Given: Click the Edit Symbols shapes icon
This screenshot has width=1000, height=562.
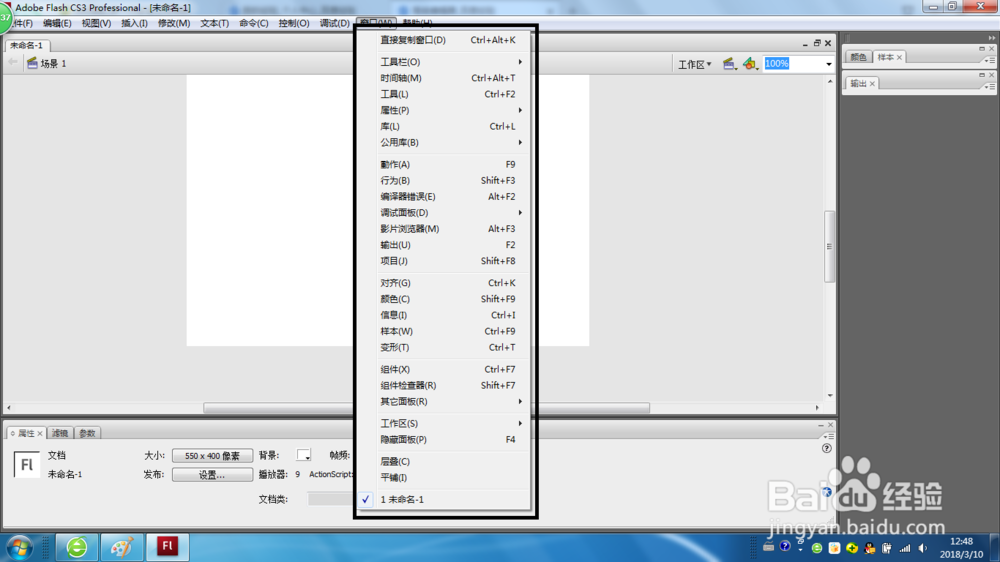Looking at the screenshot, I should click(749, 63).
